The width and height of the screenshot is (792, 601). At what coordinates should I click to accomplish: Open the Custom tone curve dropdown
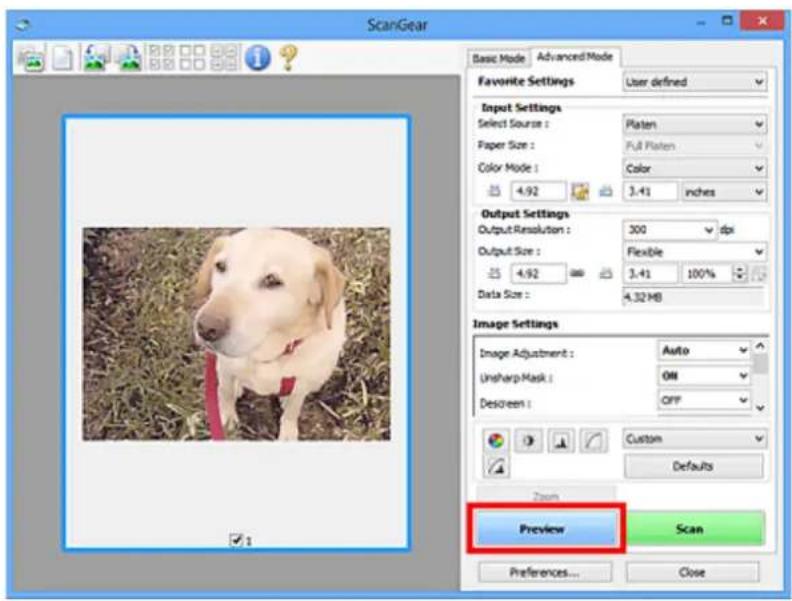695,438
